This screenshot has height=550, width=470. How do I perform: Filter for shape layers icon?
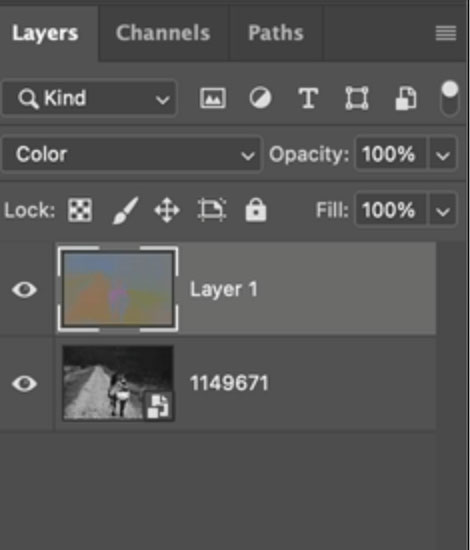tap(357, 98)
